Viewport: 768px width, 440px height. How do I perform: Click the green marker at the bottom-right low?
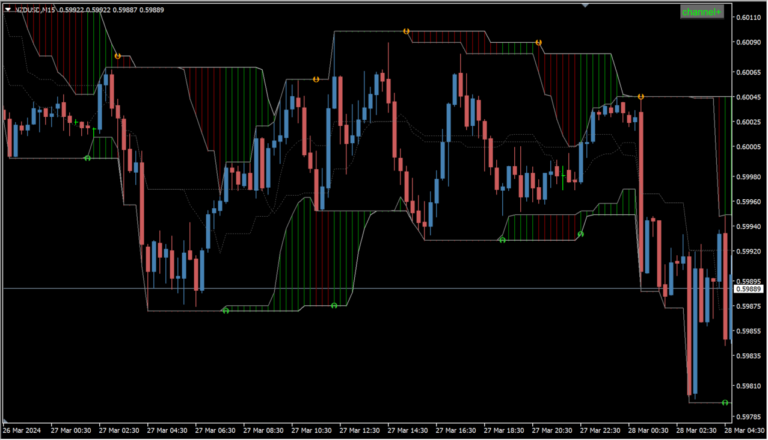click(726, 402)
